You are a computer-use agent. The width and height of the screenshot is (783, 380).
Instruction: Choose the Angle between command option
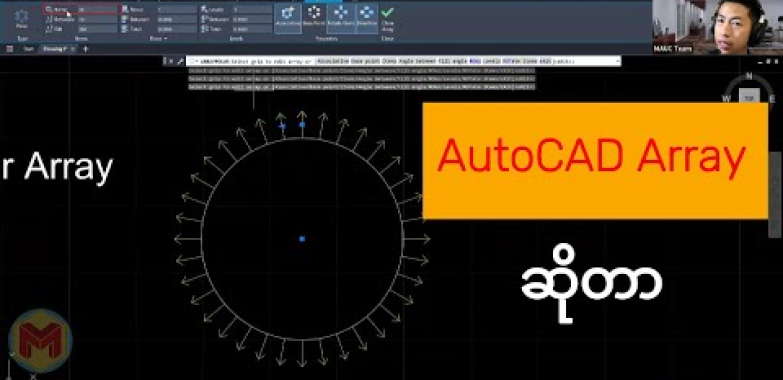417,61
